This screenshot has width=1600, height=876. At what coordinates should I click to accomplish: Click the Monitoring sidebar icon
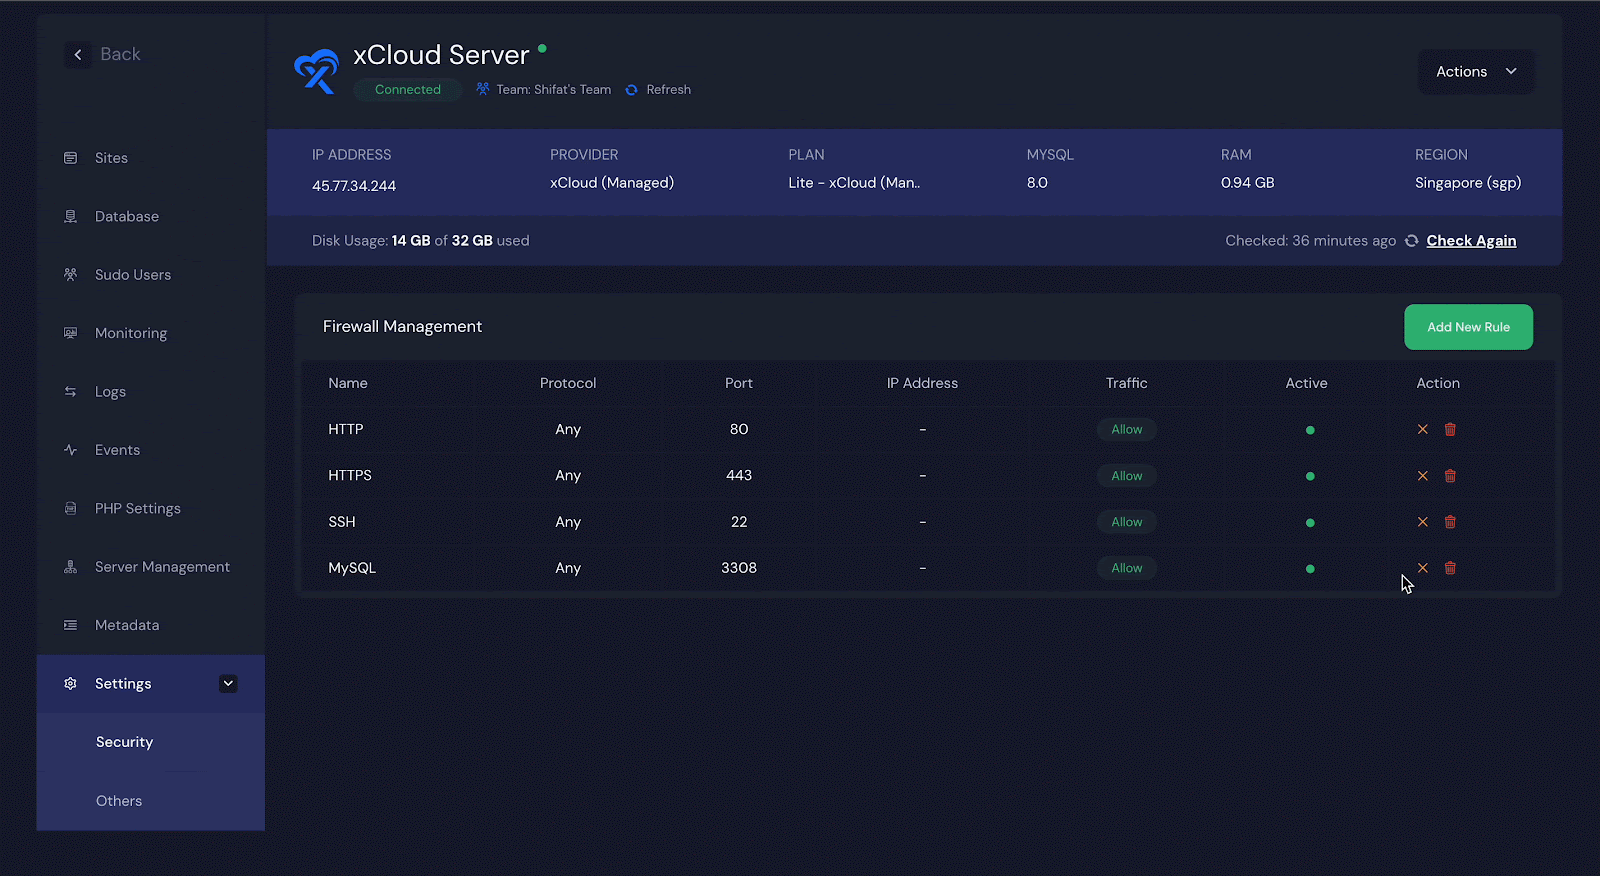[x=70, y=333]
